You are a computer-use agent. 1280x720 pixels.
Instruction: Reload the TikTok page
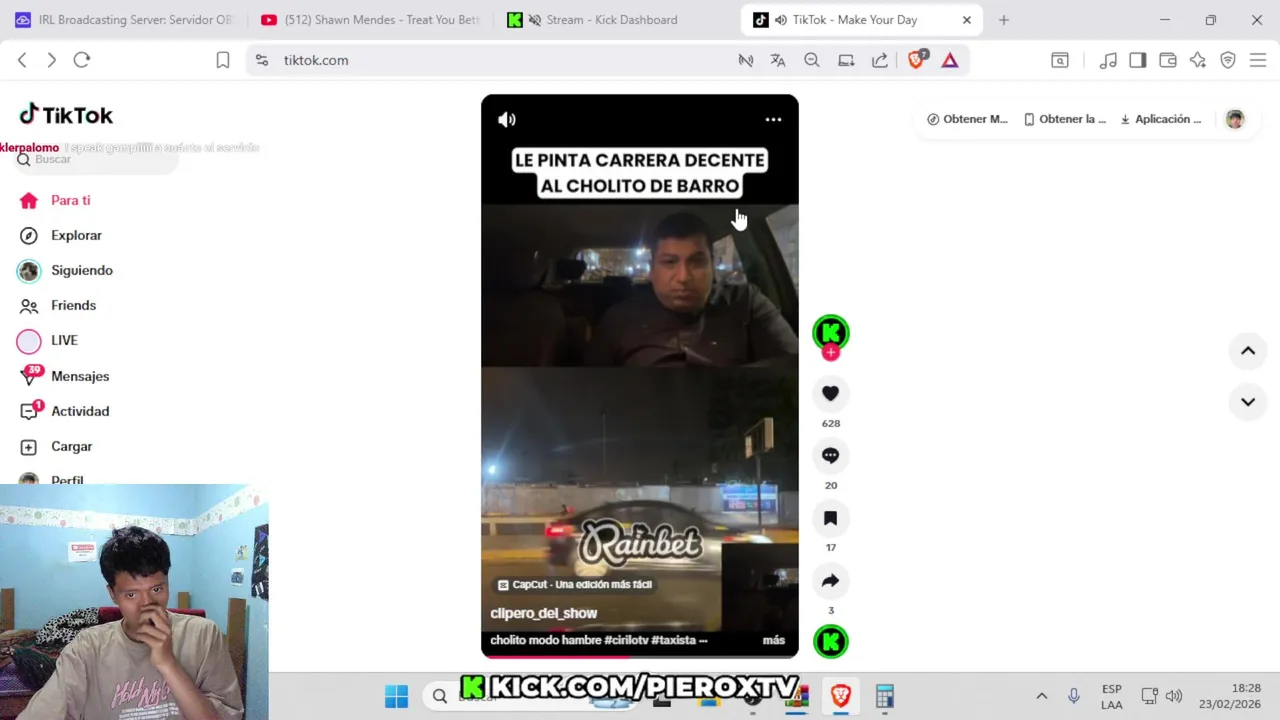(82, 60)
